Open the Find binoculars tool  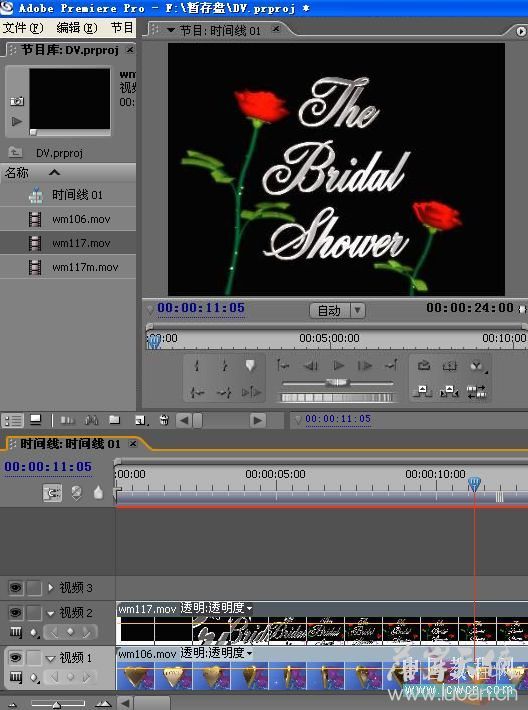[91, 421]
